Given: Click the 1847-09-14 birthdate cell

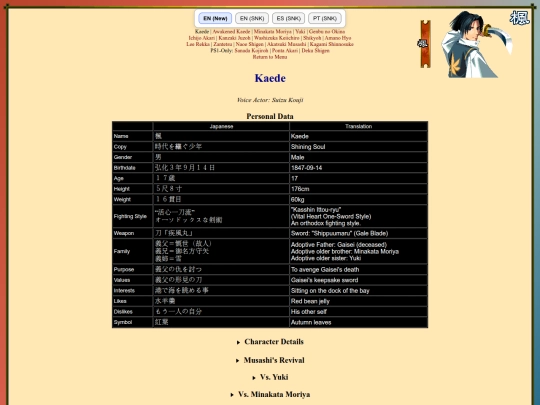Looking at the screenshot, I should 359,168.
